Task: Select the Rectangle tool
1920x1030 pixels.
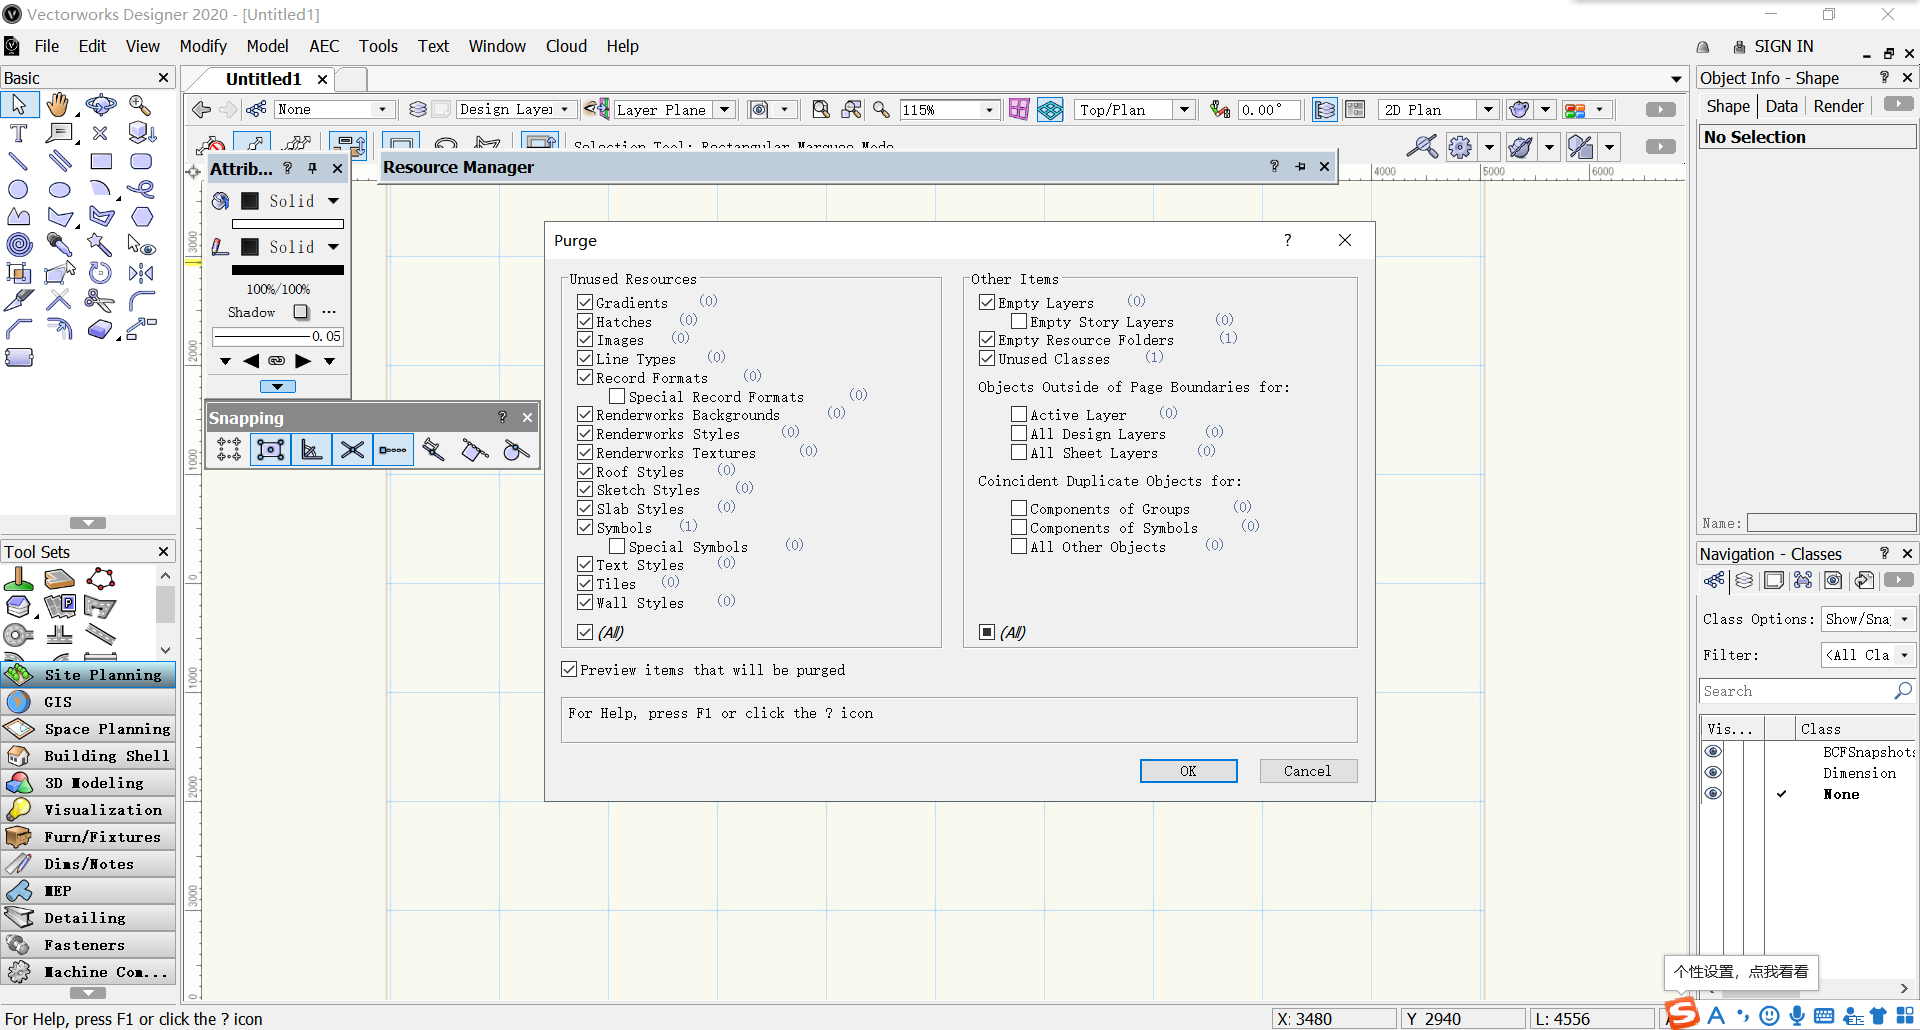Action: tap(101, 161)
